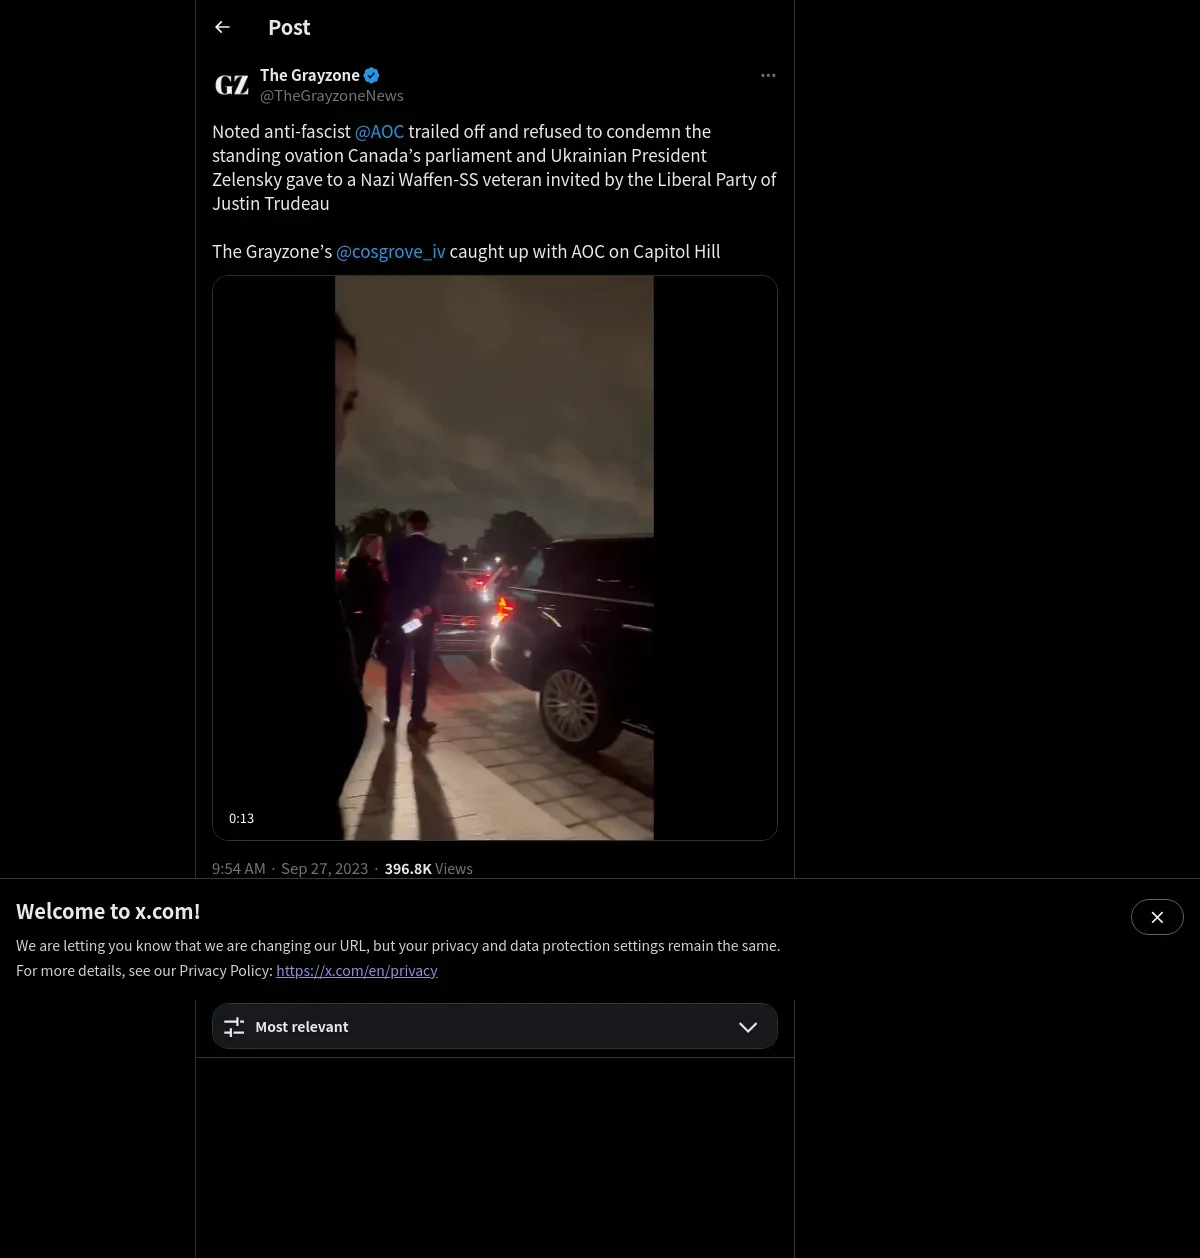Screen dimensions: 1200x1258
Task: Click the Post heading
Action: (289, 28)
